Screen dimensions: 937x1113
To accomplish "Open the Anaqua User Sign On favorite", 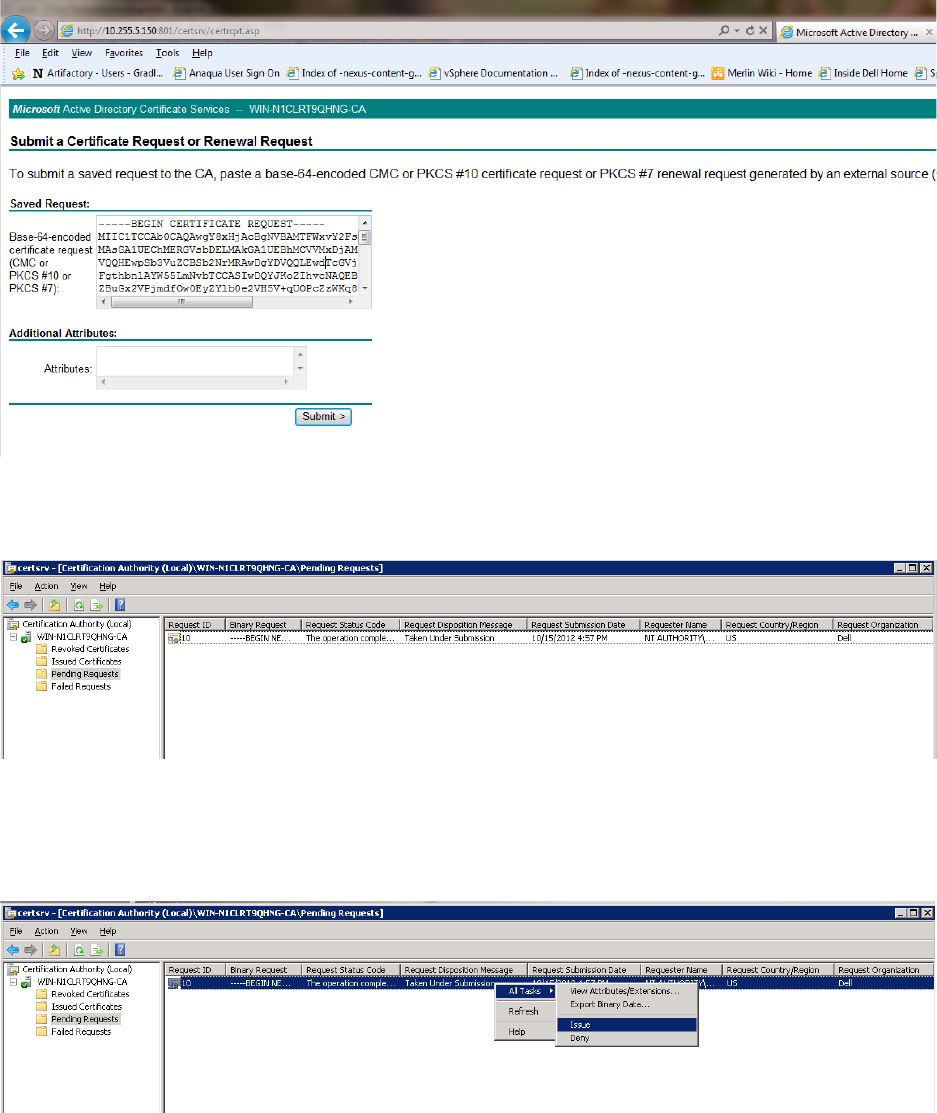I will tap(226, 73).
